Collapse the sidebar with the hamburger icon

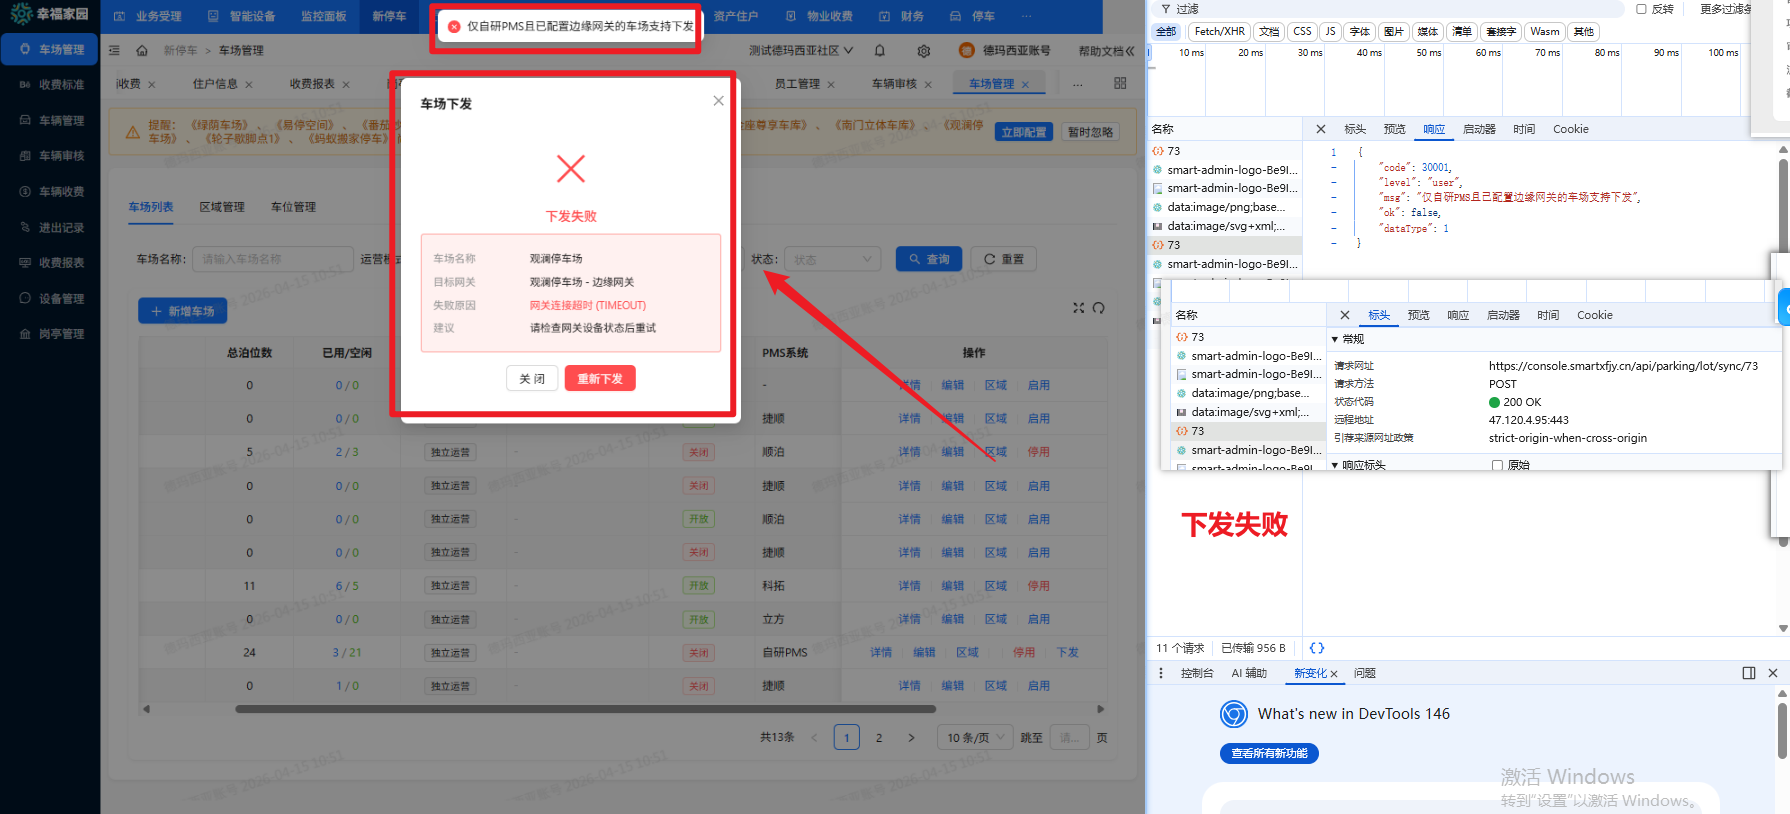pos(114,51)
